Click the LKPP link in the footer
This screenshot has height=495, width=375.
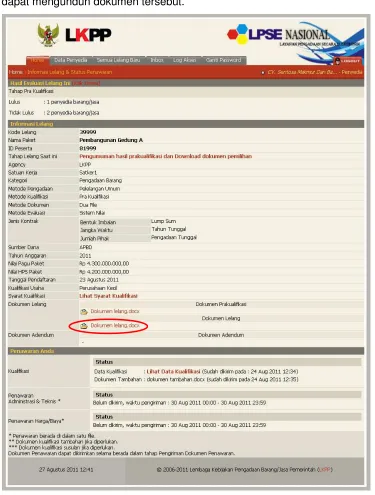pyautogui.click(x=324, y=469)
